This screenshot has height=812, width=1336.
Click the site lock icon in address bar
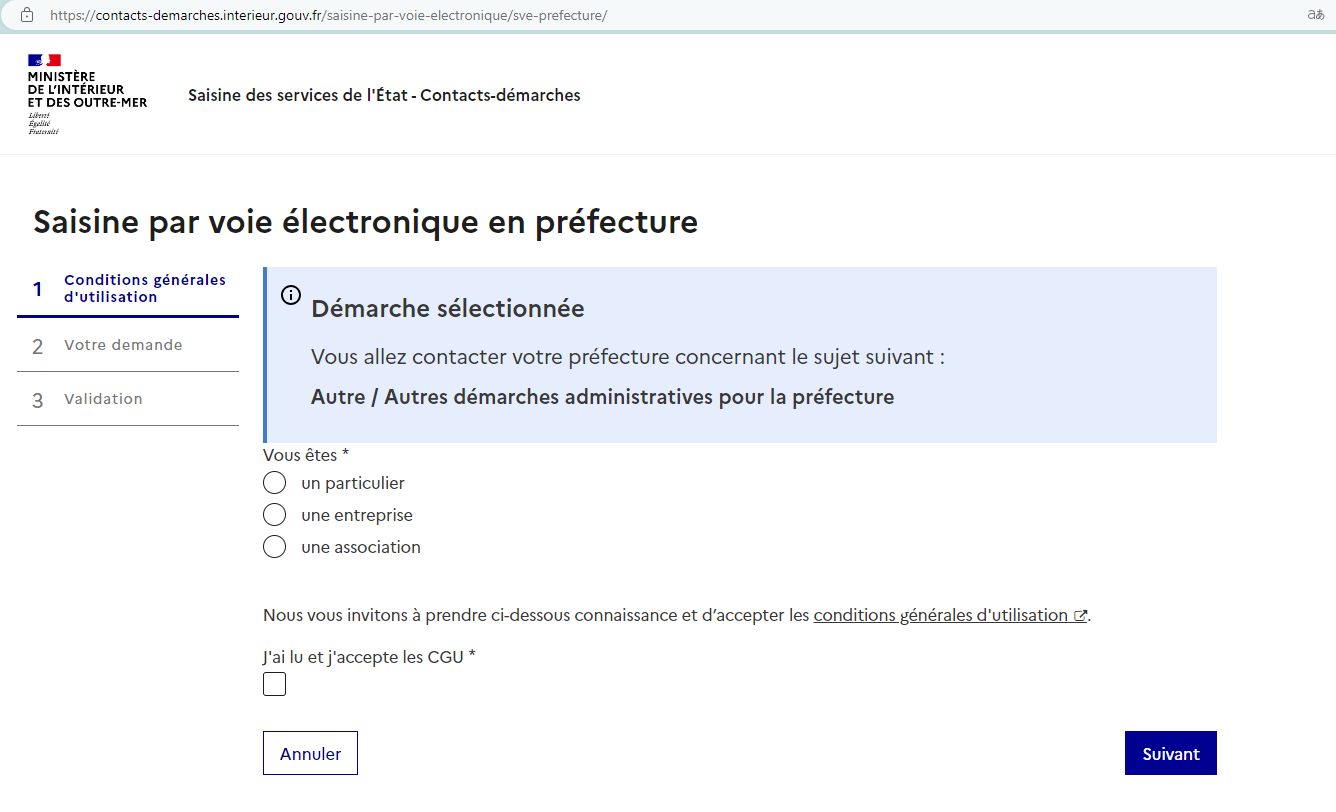[x=26, y=15]
